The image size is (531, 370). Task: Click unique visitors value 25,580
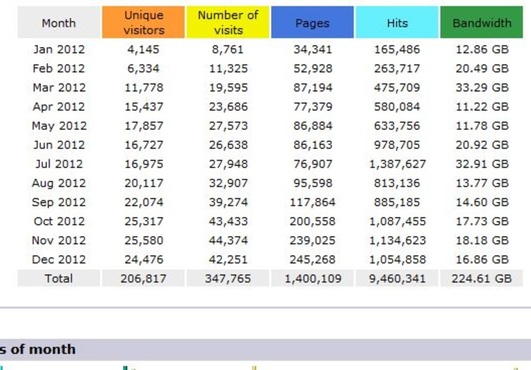144,240
